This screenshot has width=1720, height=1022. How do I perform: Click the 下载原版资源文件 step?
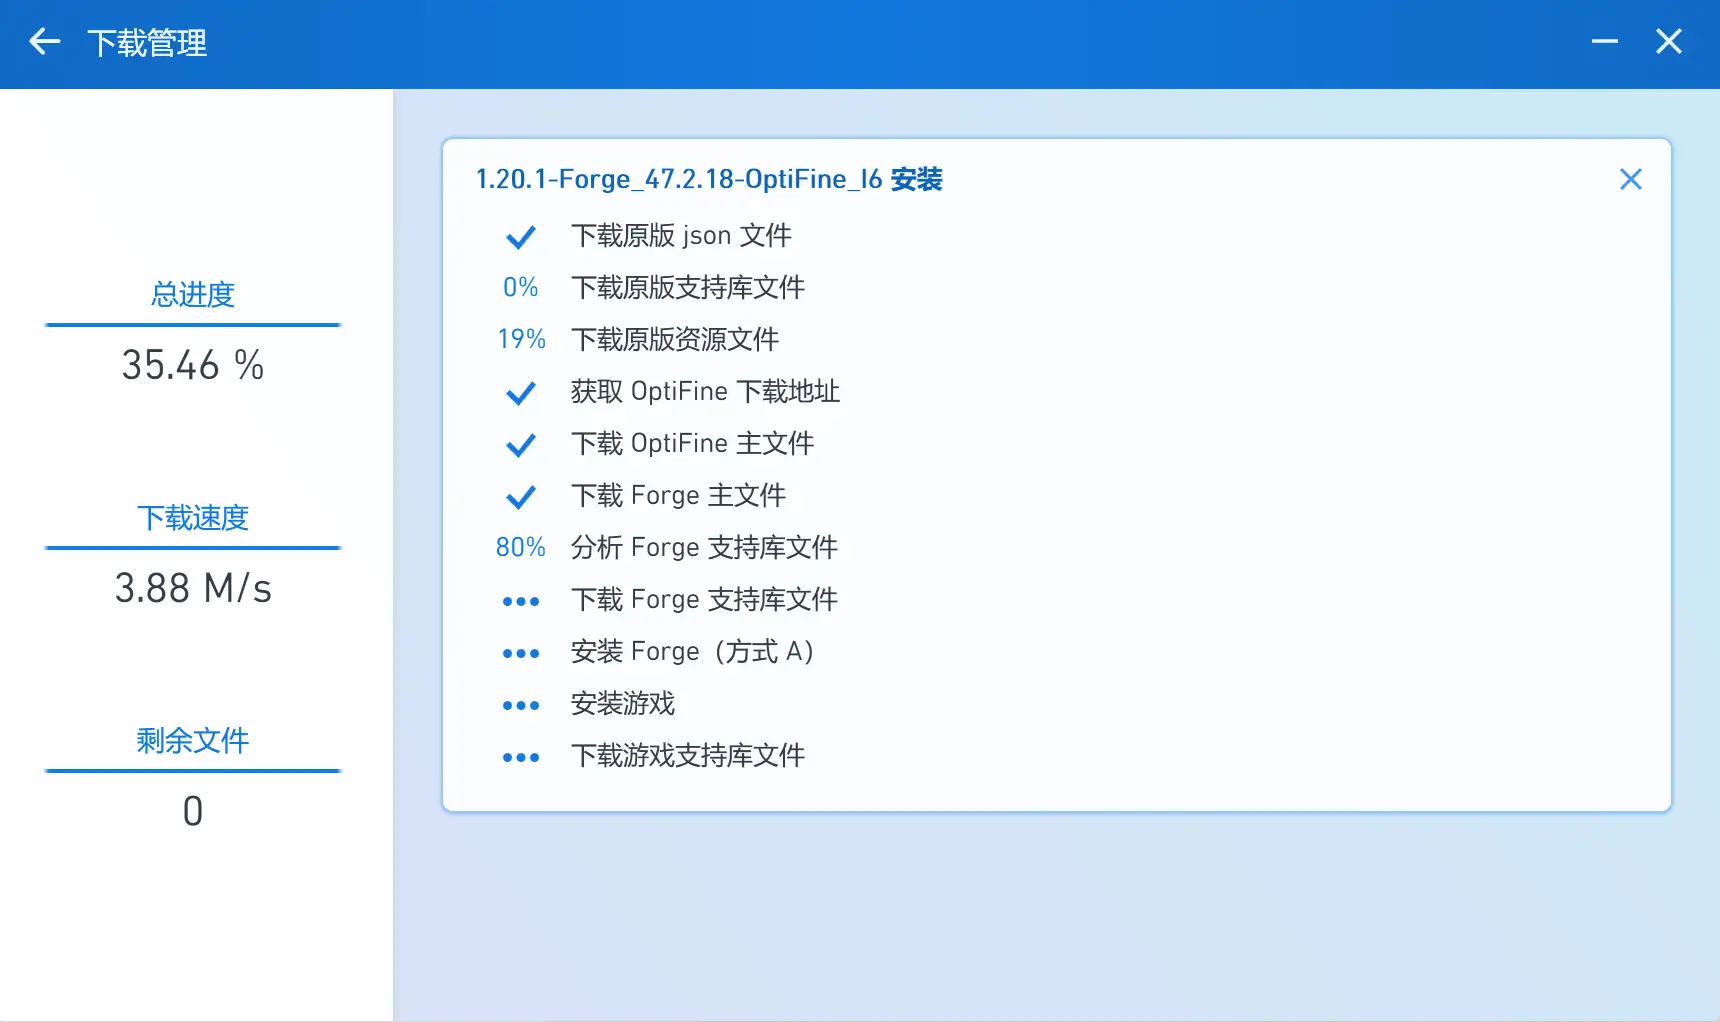click(x=675, y=339)
